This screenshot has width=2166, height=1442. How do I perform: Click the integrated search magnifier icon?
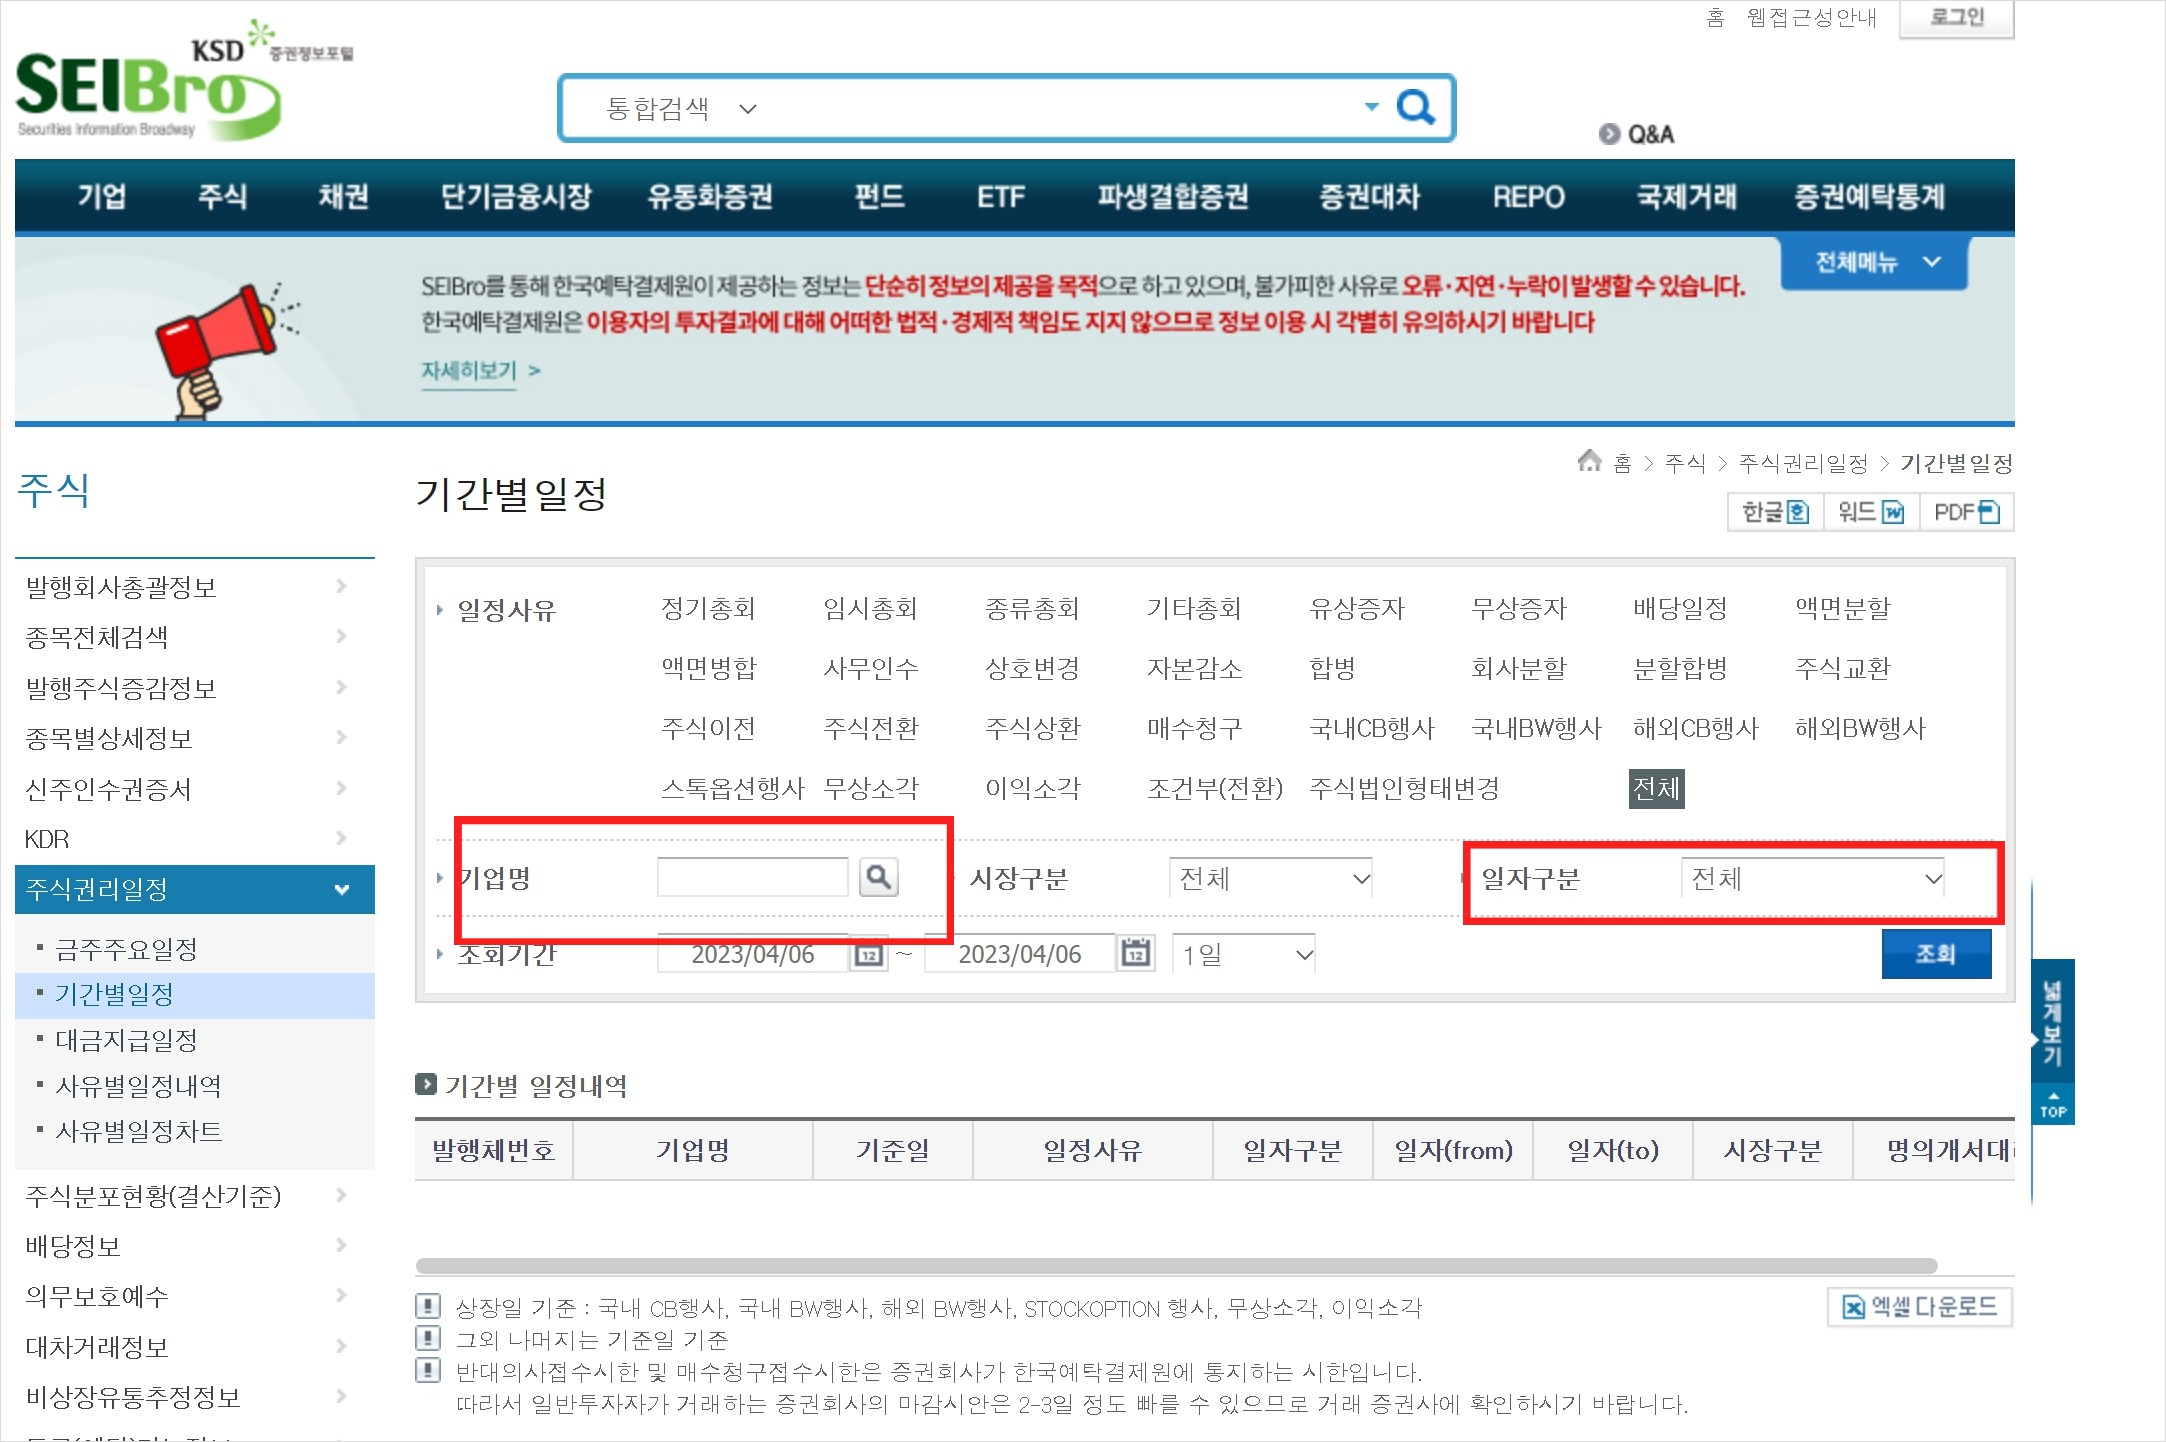pyautogui.click(x=1415, y=106)
